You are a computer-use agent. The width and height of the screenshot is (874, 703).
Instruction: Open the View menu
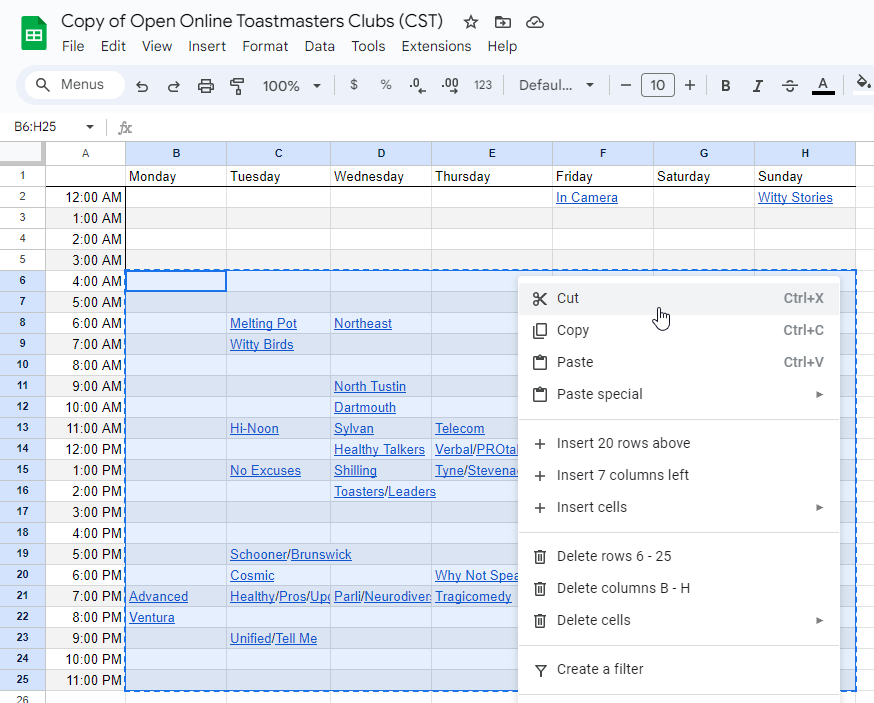point(157,46)
